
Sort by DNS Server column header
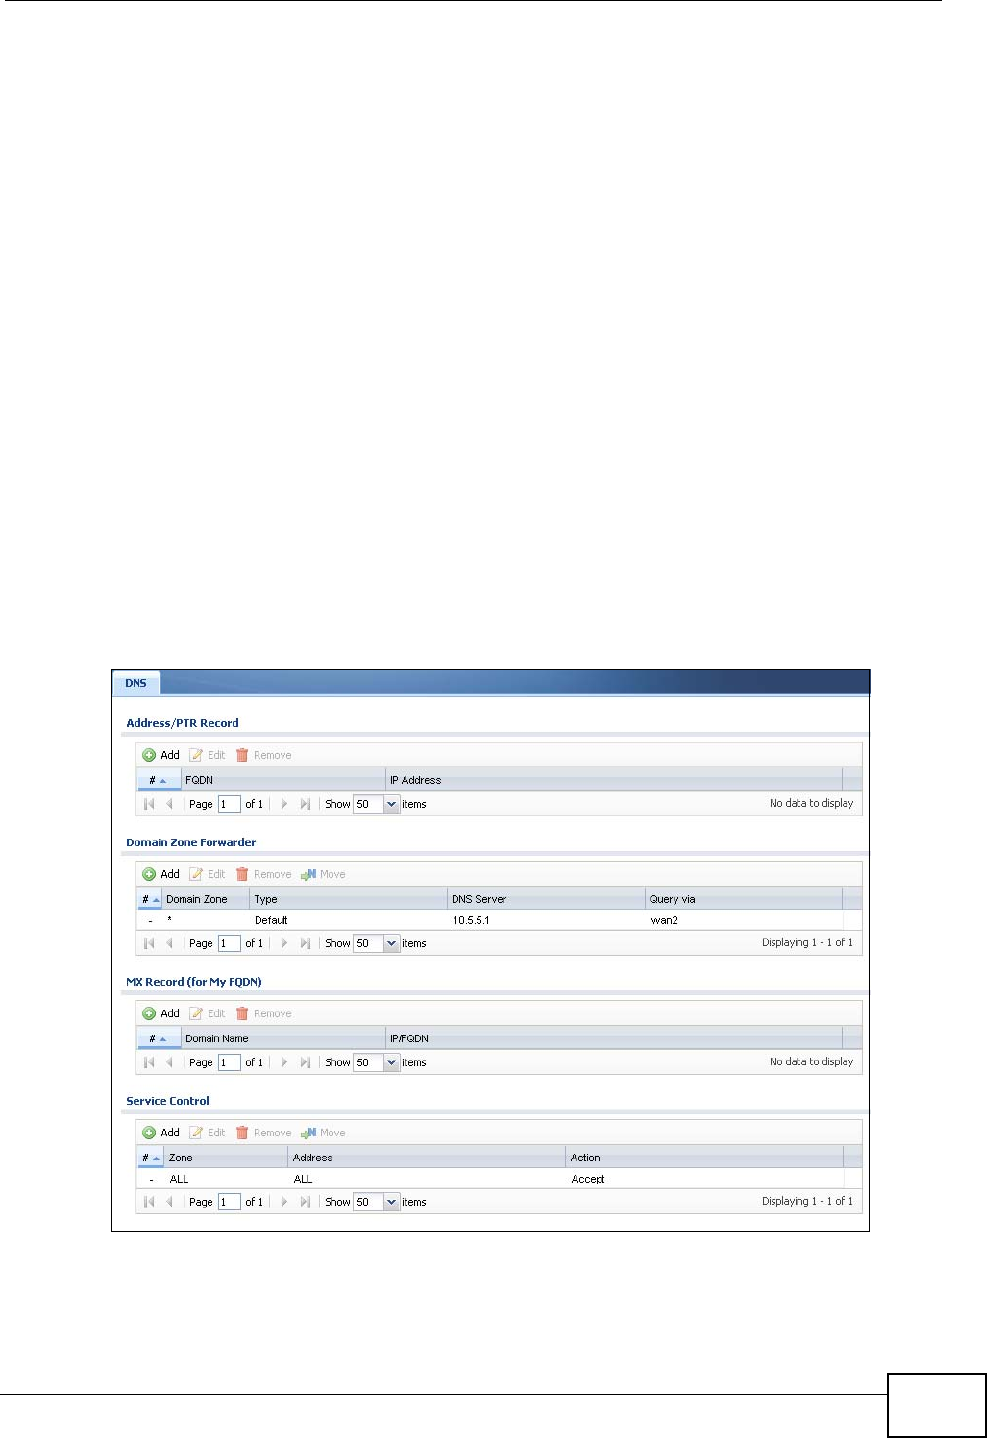point(546,899)
